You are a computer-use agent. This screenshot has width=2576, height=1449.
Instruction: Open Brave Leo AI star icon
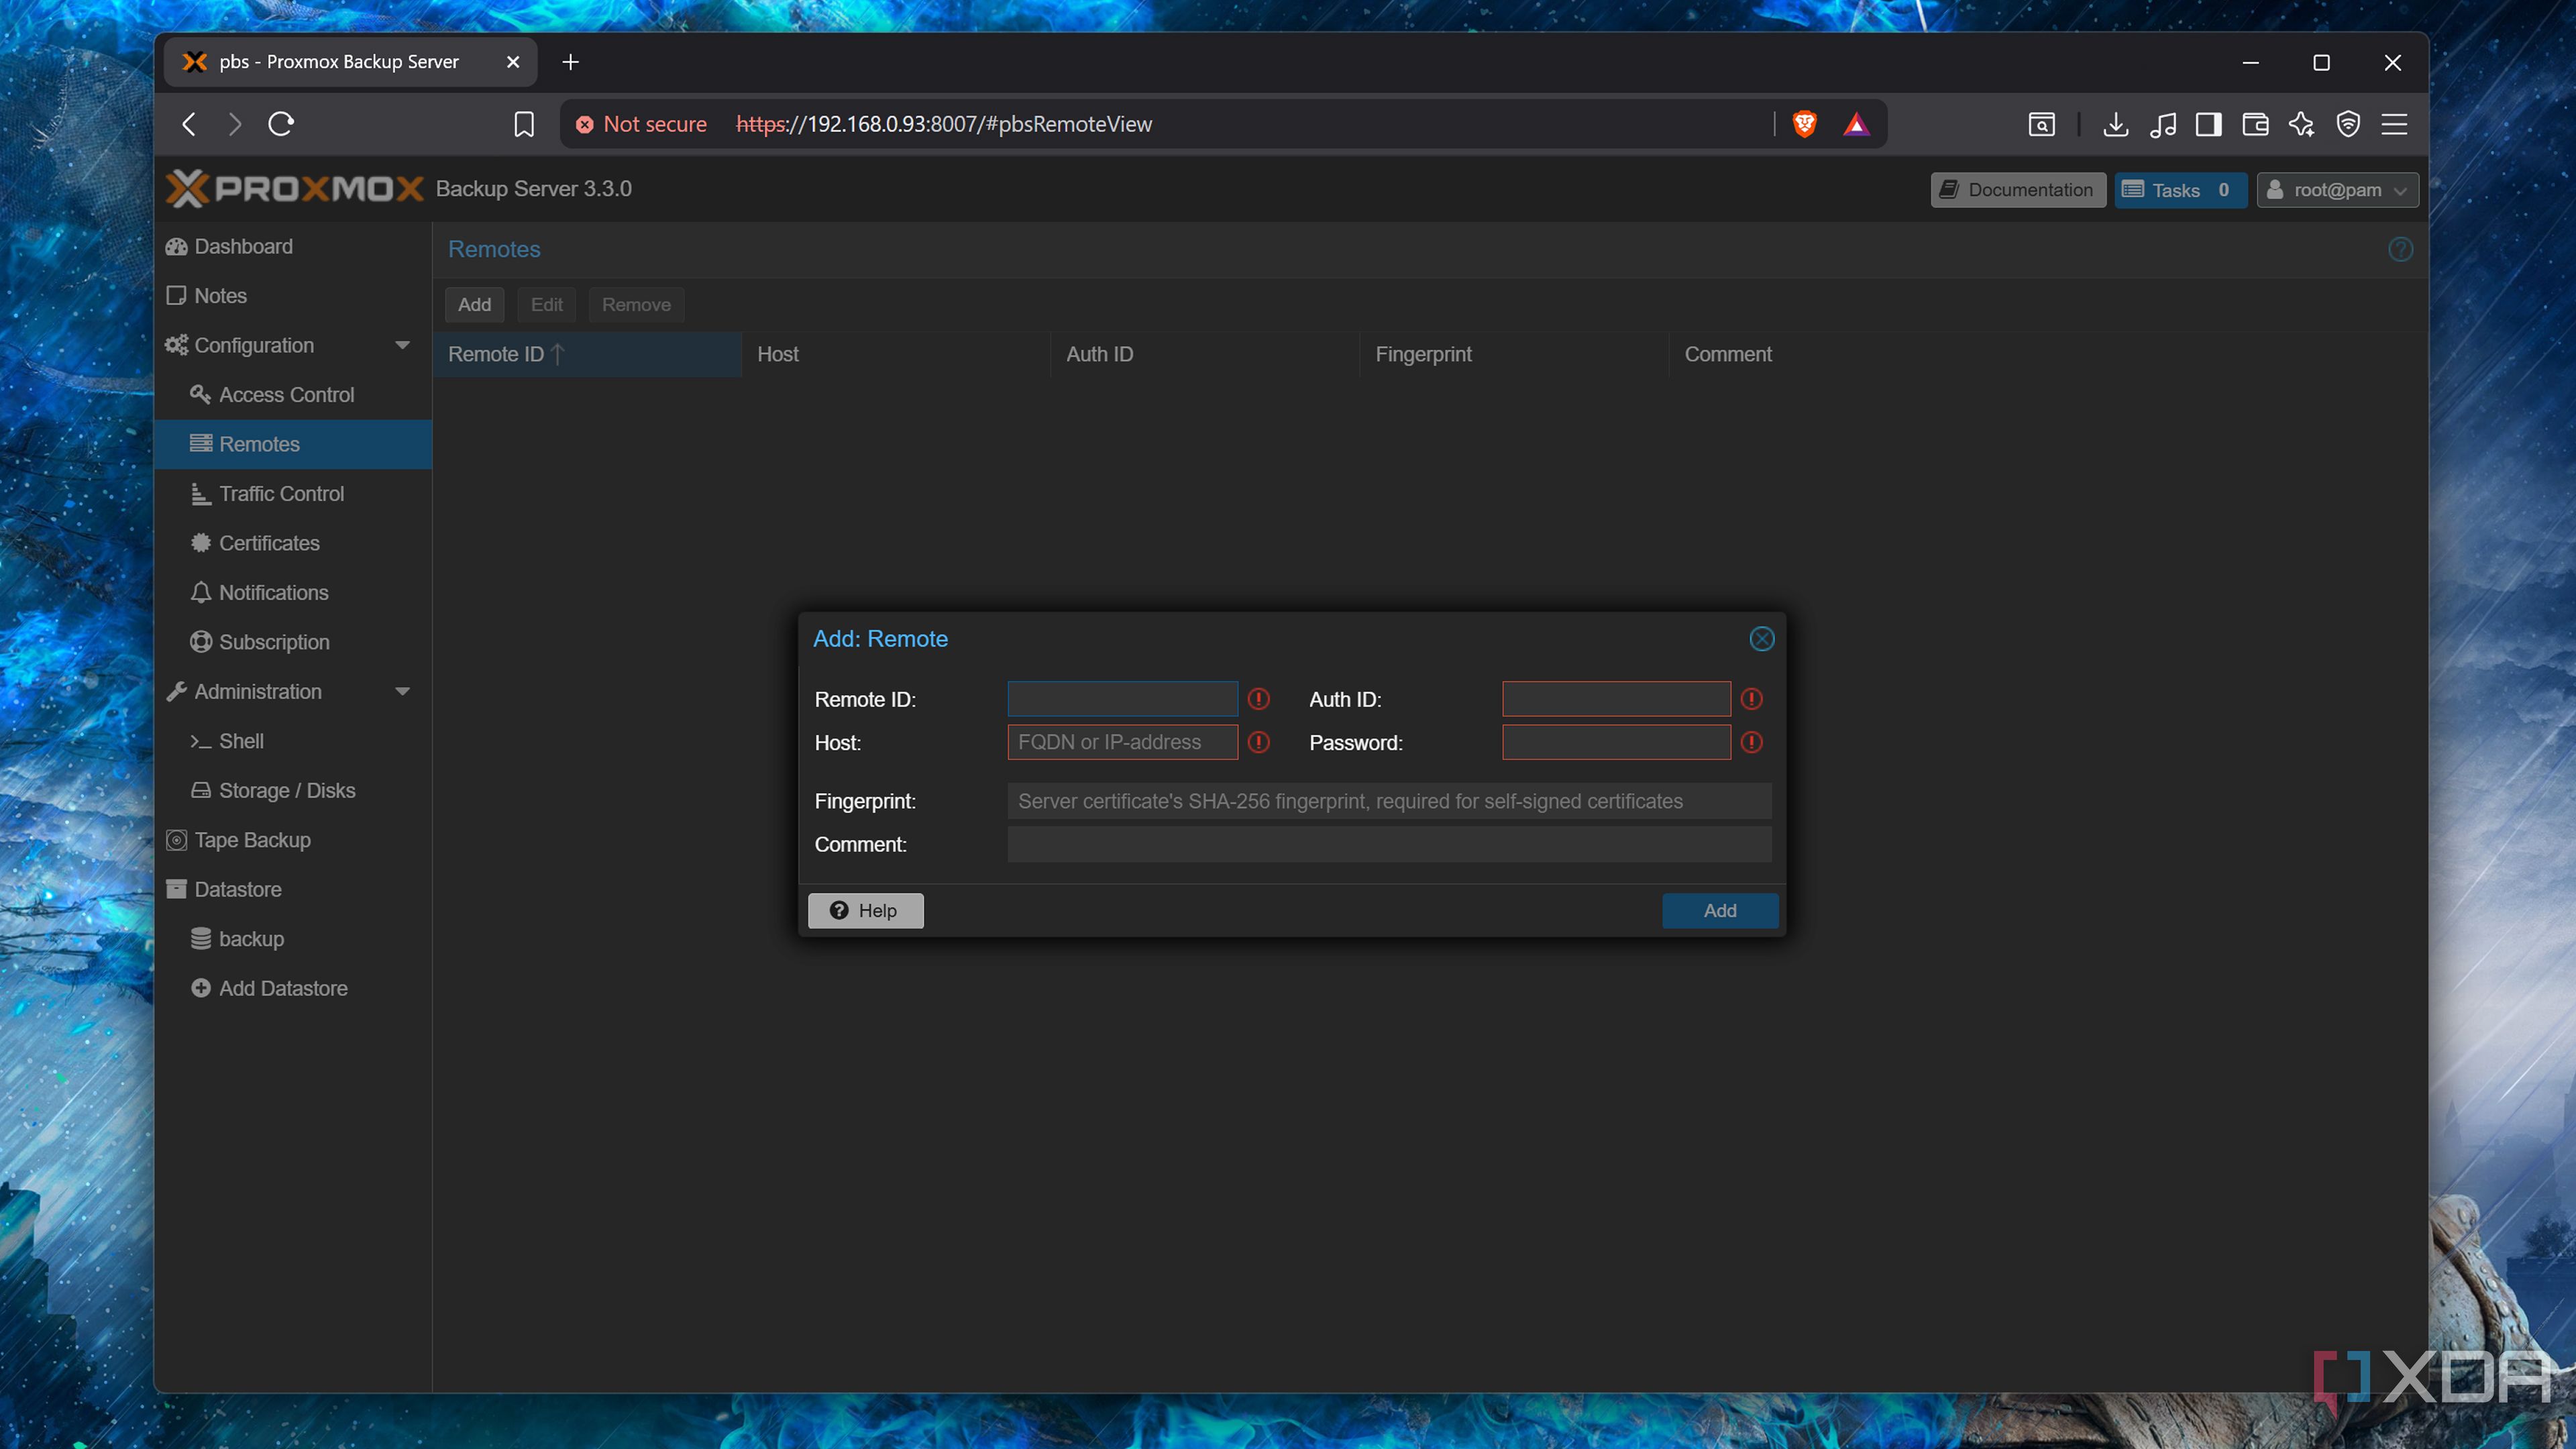(2302, 124)
